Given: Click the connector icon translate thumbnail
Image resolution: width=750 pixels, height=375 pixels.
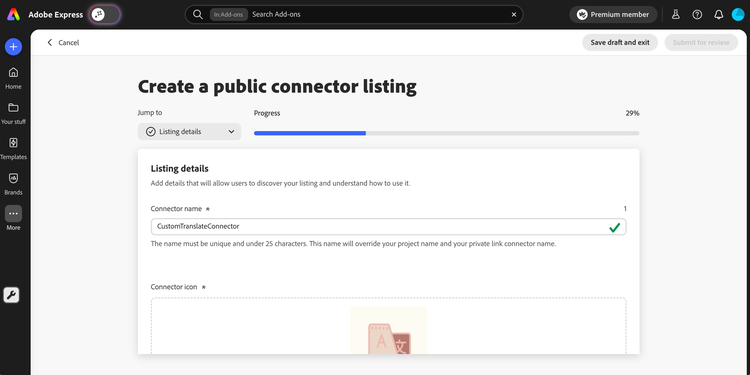Looking at the screenshot, I should pos(388,330).
